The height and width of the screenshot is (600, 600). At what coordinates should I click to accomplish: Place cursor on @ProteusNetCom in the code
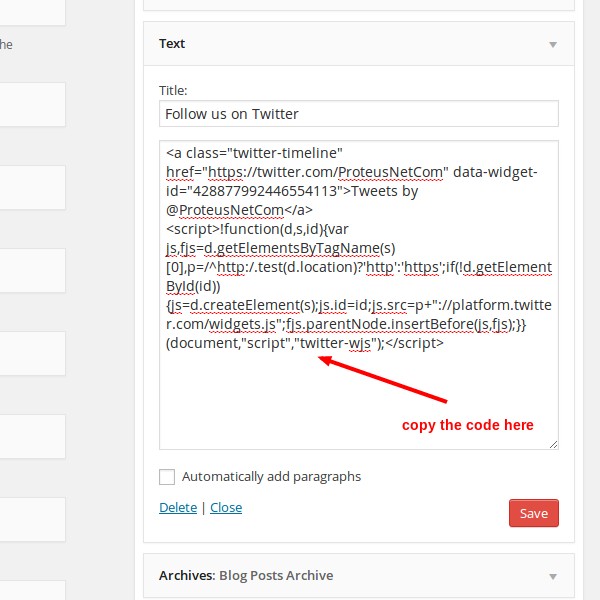pos(225,210)
